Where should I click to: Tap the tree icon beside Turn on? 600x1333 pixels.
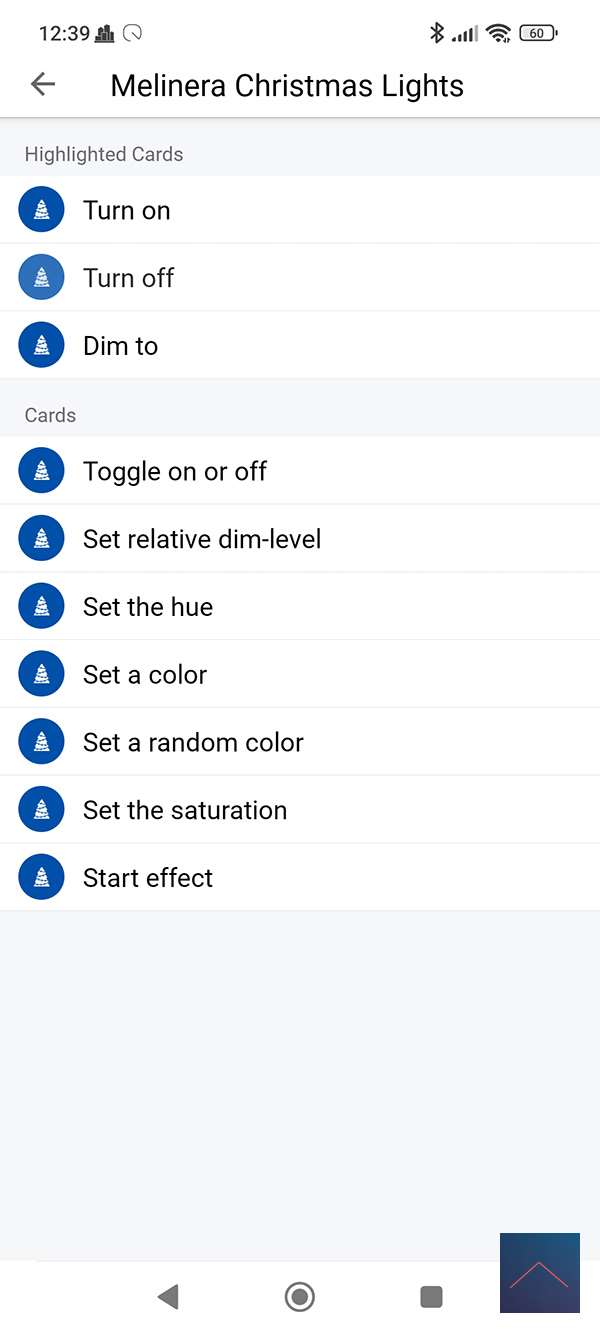[42, 210]
